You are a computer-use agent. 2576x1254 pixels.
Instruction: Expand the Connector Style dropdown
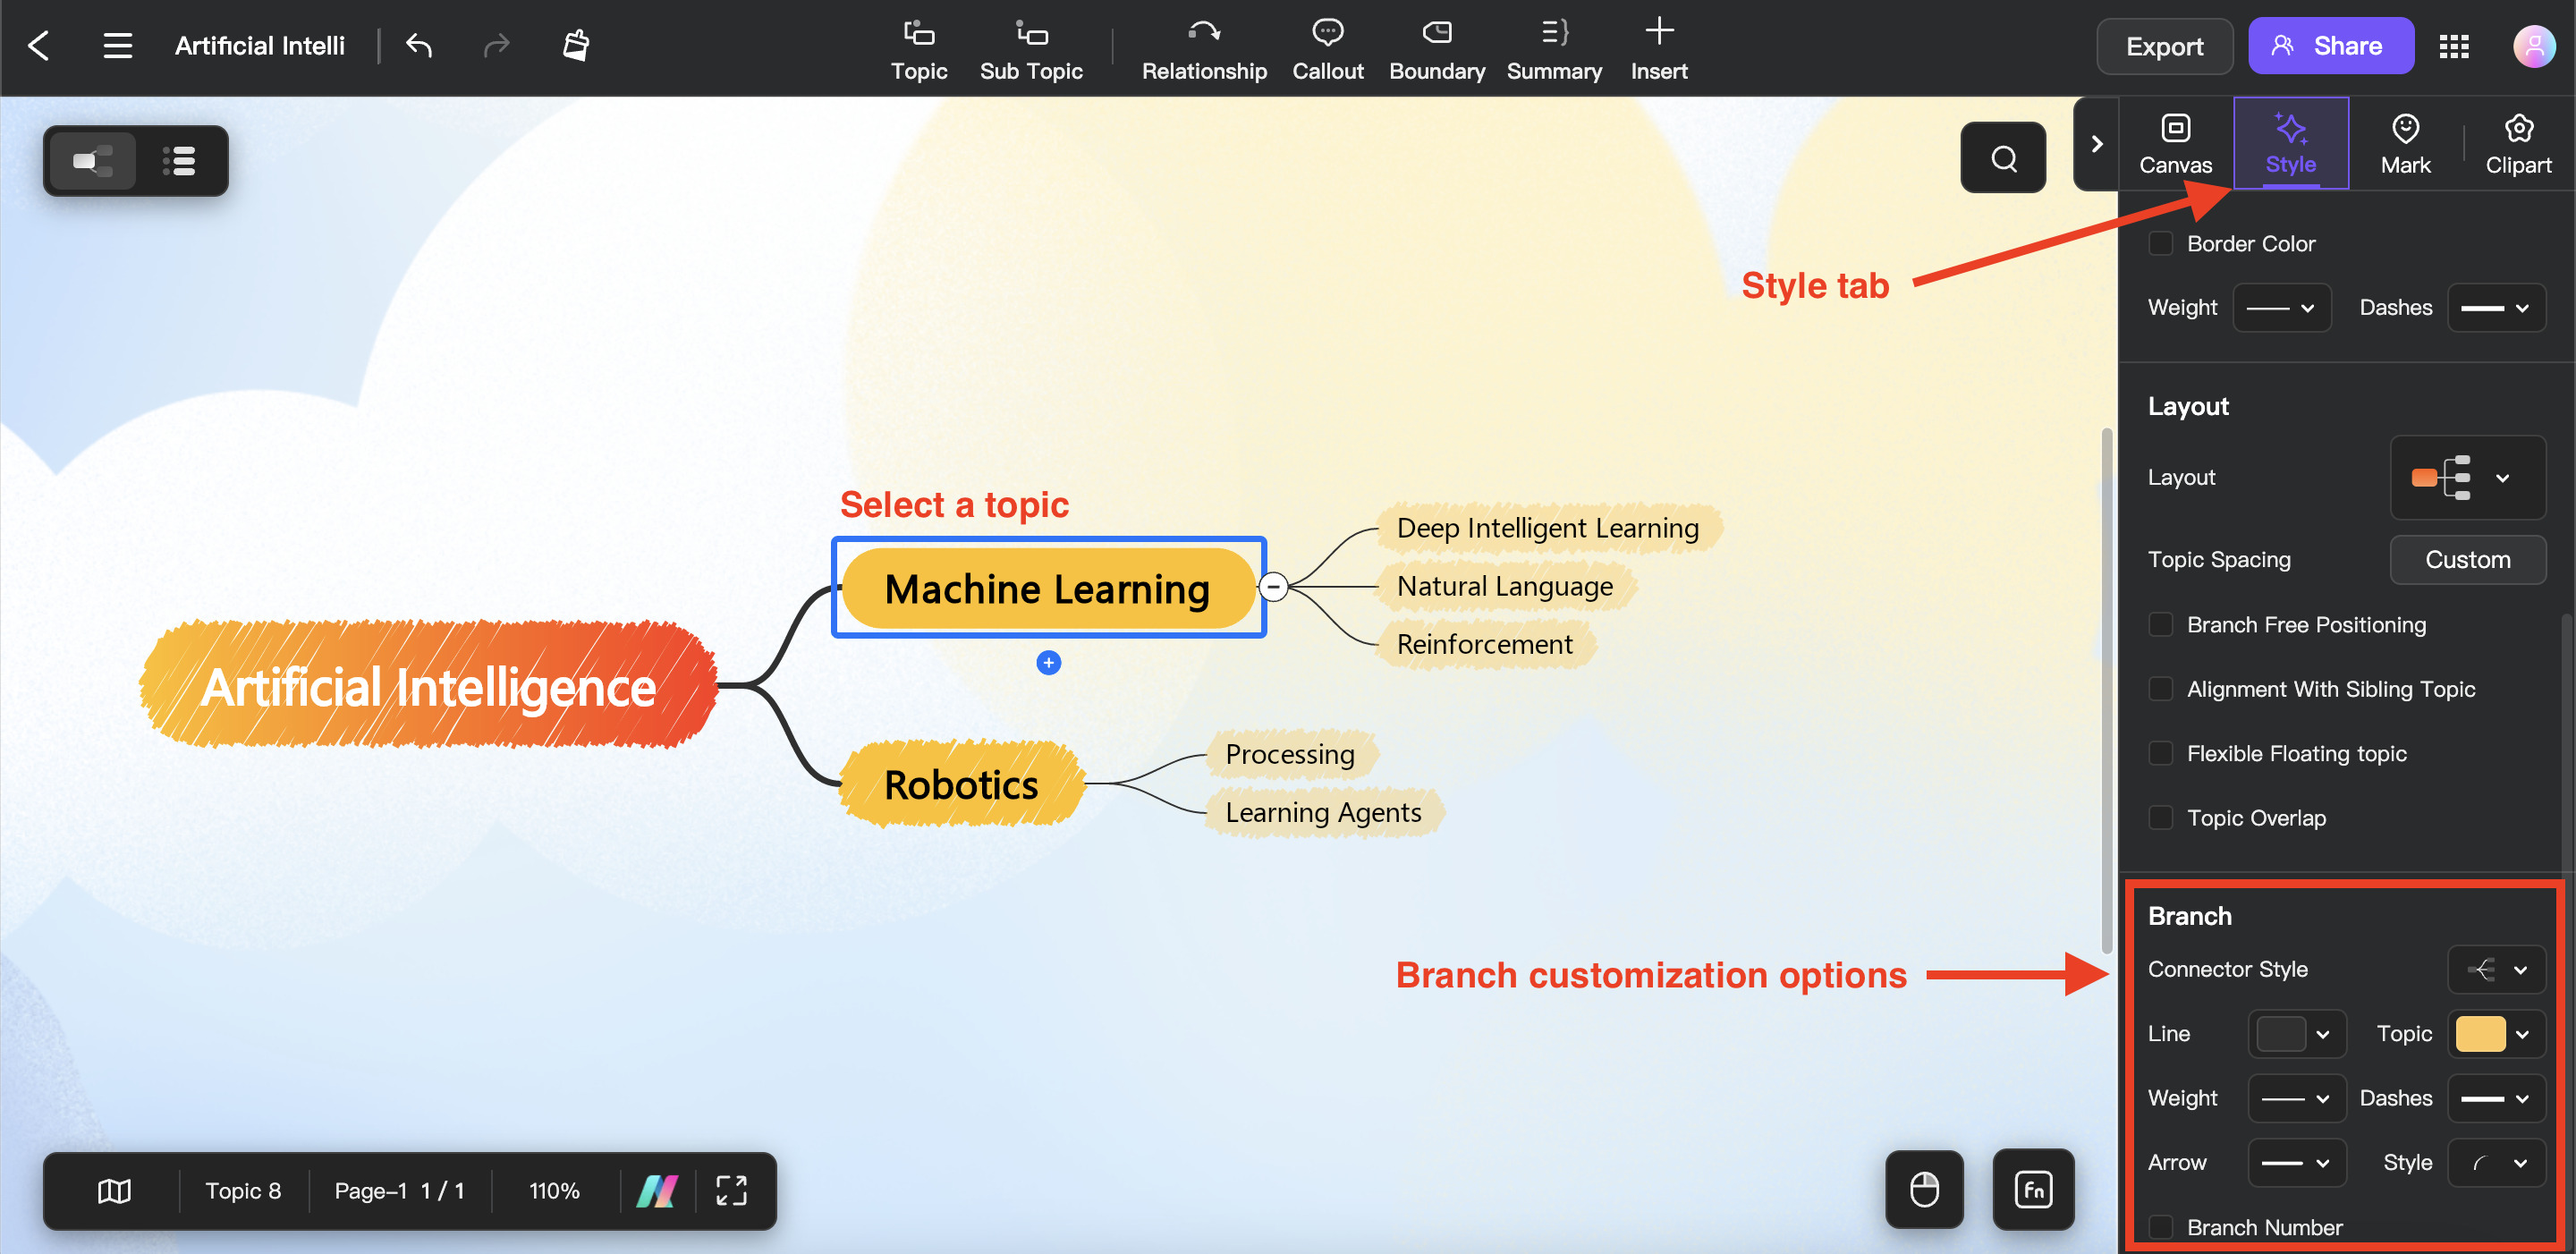point(2492,968)
